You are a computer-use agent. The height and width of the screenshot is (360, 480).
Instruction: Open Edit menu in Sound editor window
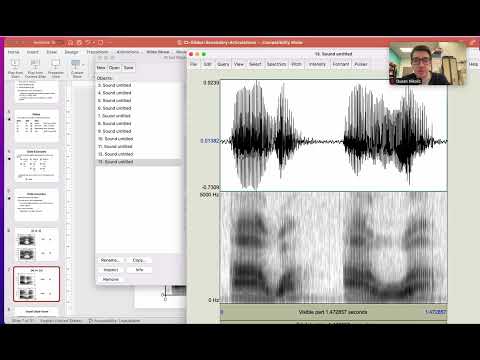coord(207,64)
